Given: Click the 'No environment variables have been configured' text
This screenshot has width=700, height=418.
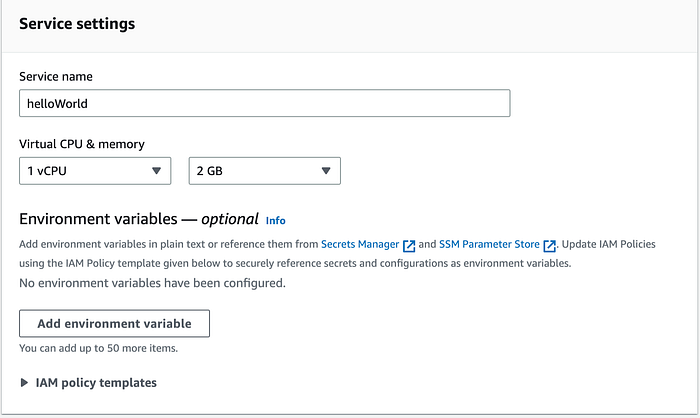Looking at the screenshot, I should pos(152,283).
